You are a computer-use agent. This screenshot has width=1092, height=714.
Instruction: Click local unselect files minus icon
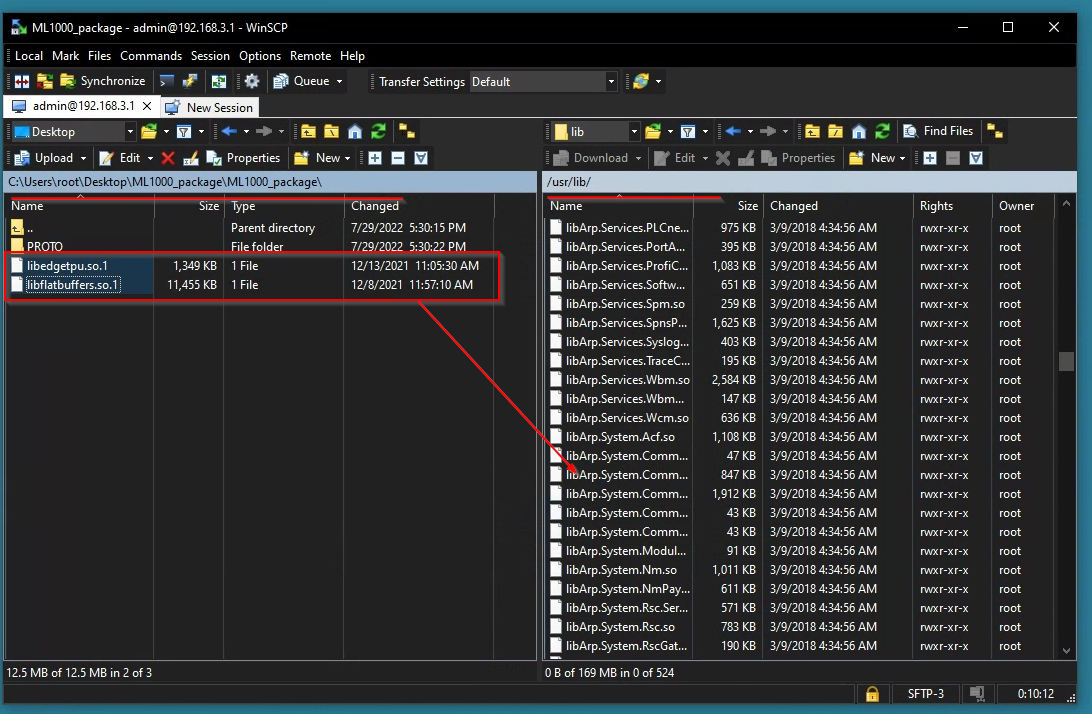(x=398, y=158)
